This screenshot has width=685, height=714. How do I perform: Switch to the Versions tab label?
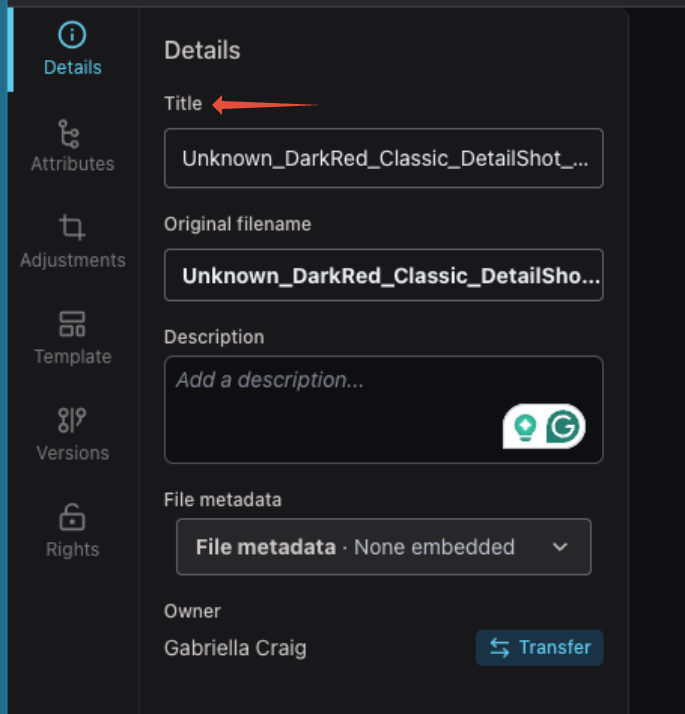click(x=72, y=453)
